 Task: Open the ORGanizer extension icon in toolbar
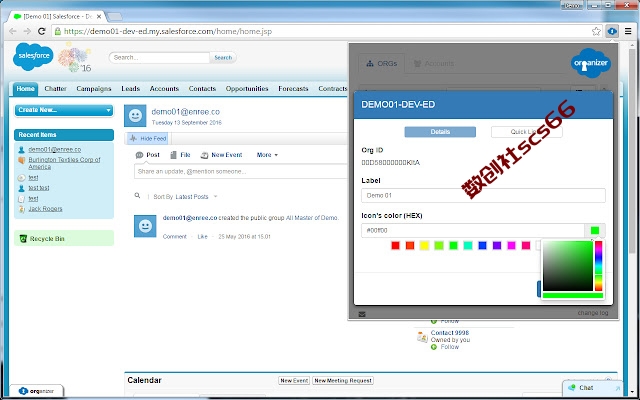tap(612, 31)
